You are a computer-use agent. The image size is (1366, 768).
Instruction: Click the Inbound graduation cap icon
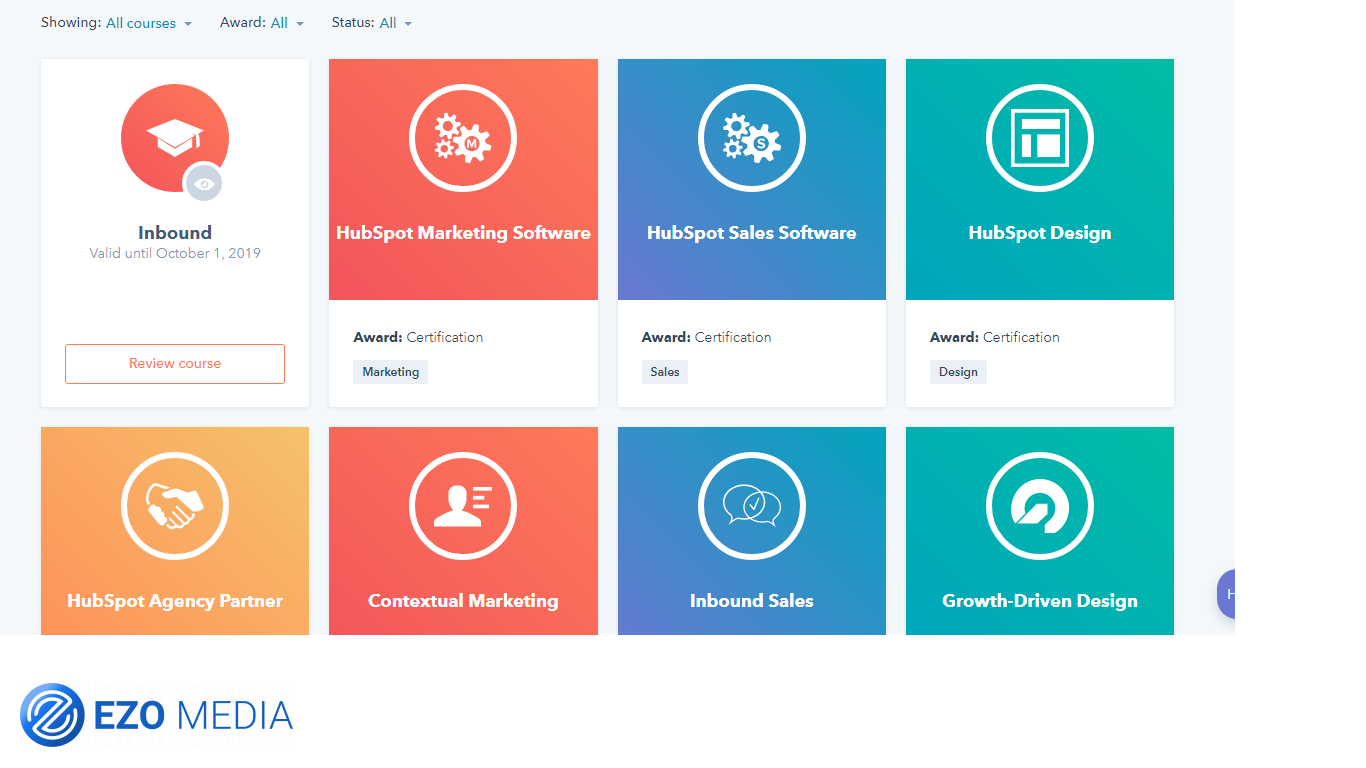pos(175,138)
